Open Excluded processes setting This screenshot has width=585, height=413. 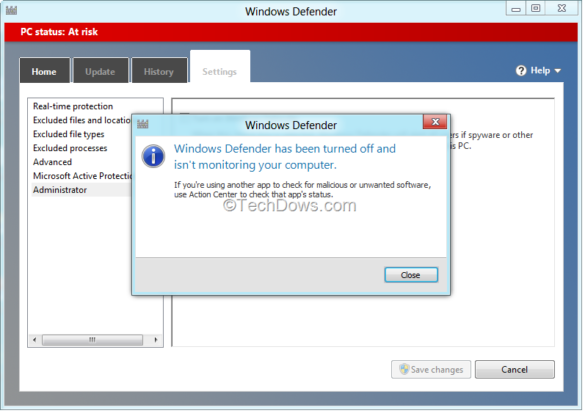coord(71,148)
